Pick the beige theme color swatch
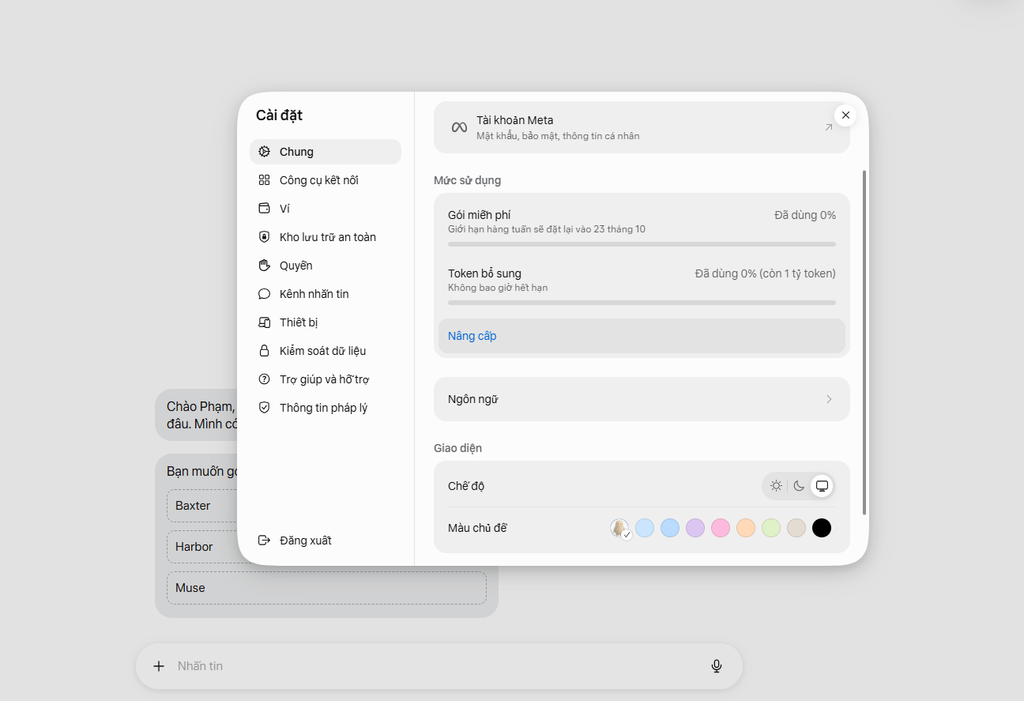This screenshot has height=701, width=1024. [x=796, y=528]
